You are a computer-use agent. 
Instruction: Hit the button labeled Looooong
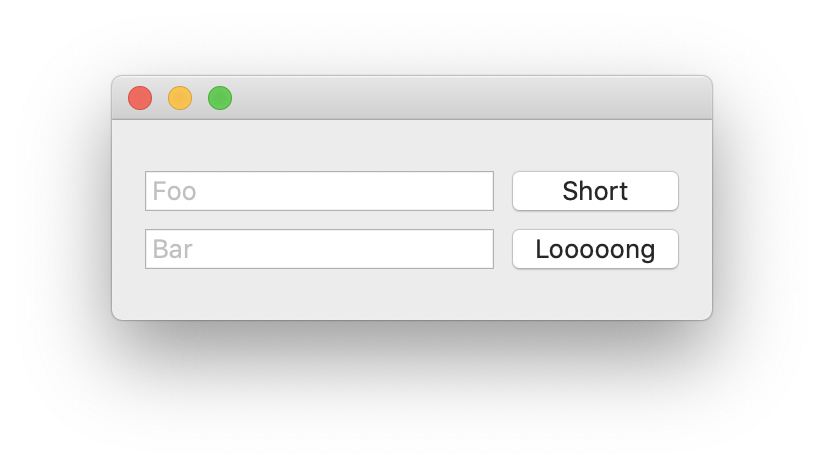click(x=595, y=249)
